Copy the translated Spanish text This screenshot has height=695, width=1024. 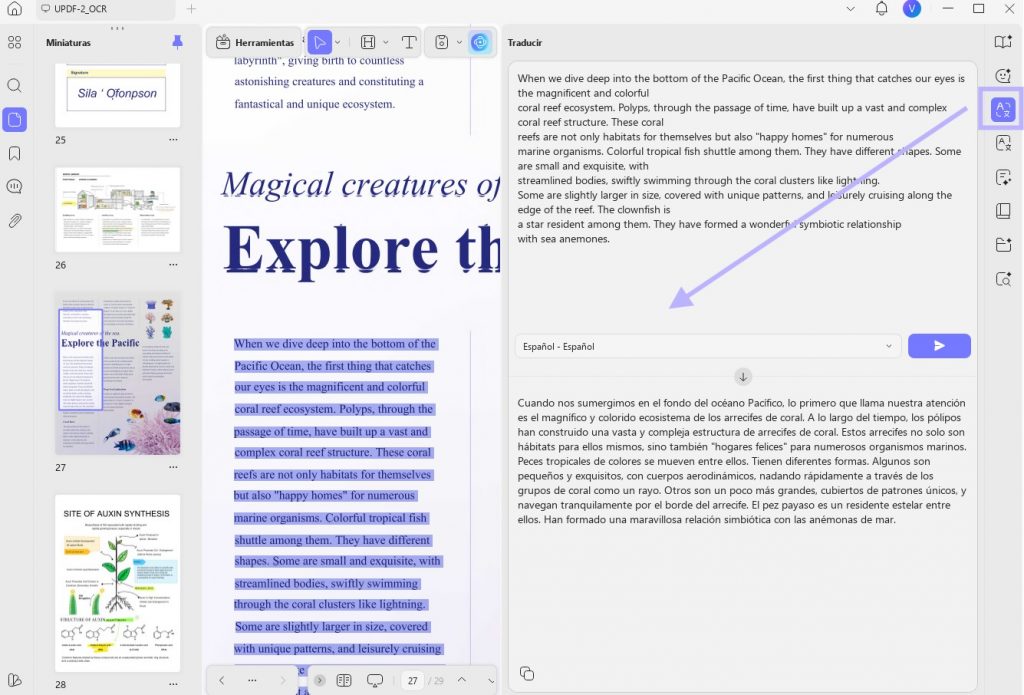(x=527, y=673)
